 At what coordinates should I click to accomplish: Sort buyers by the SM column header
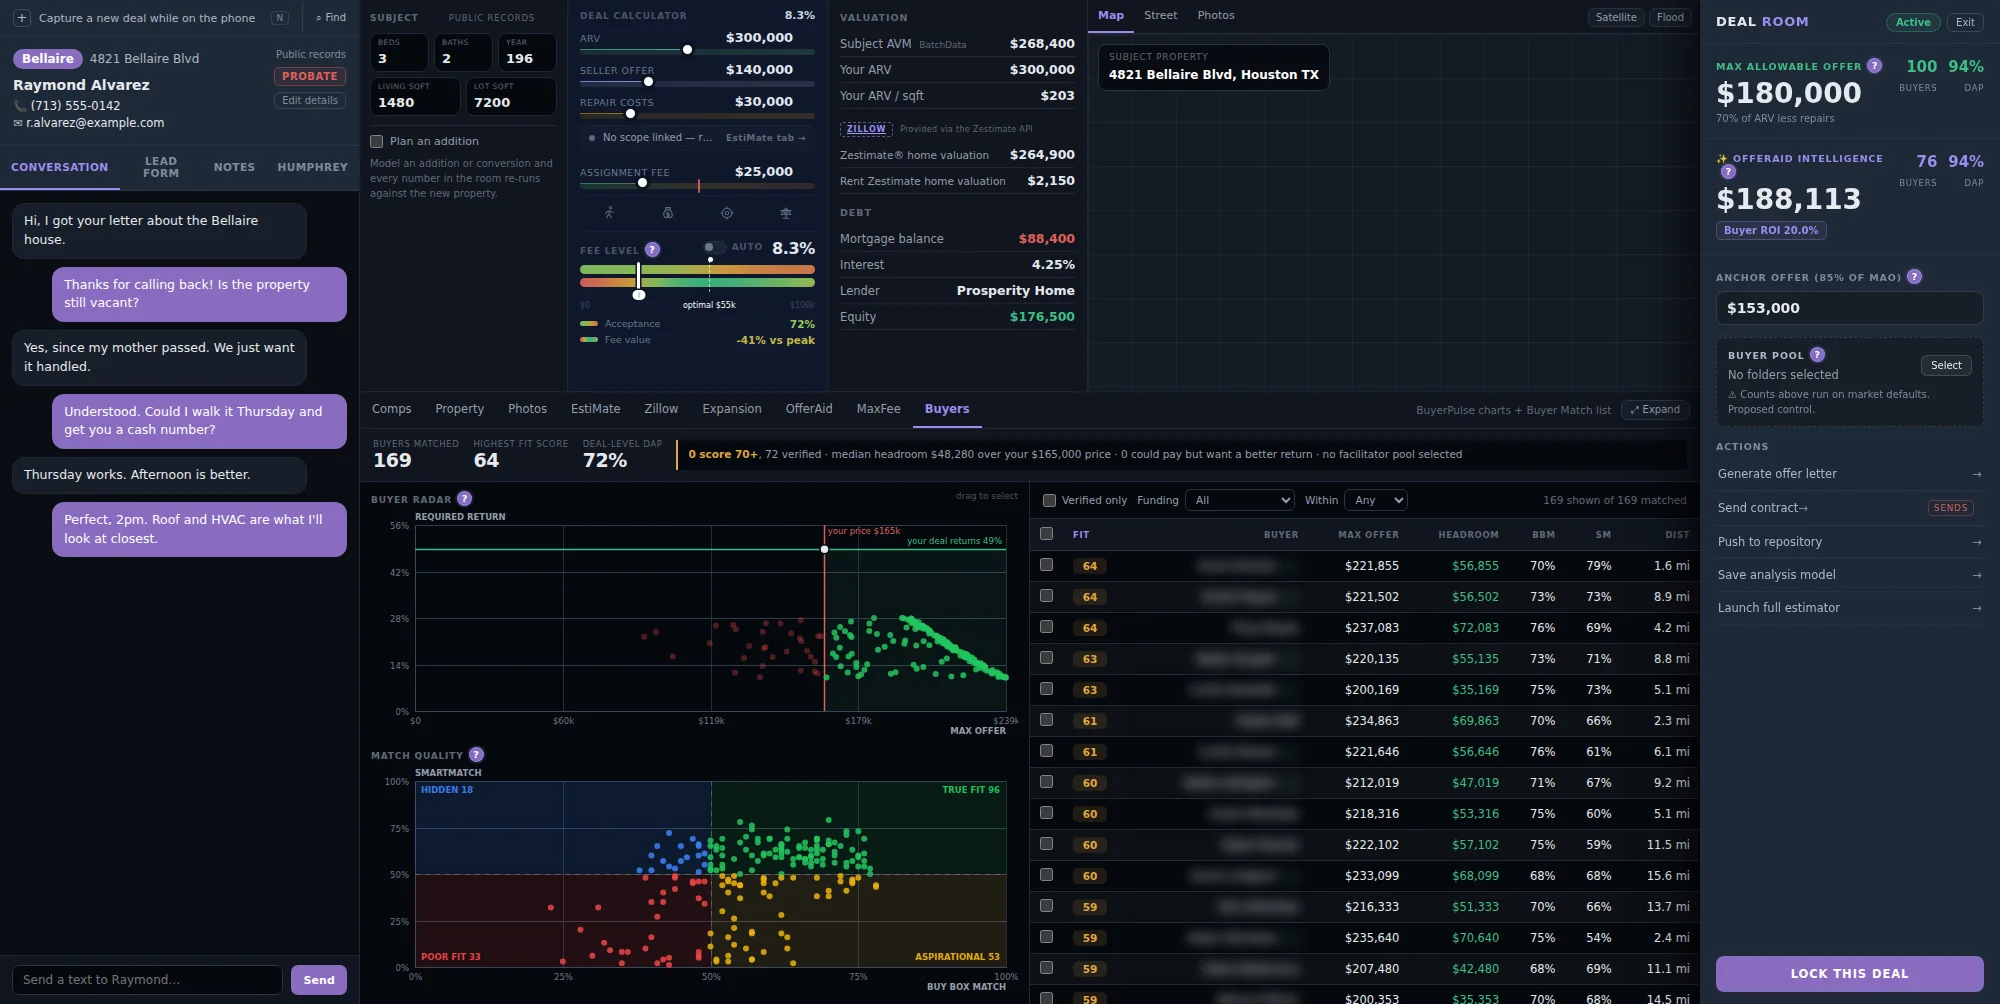[x=1603, y=535]
